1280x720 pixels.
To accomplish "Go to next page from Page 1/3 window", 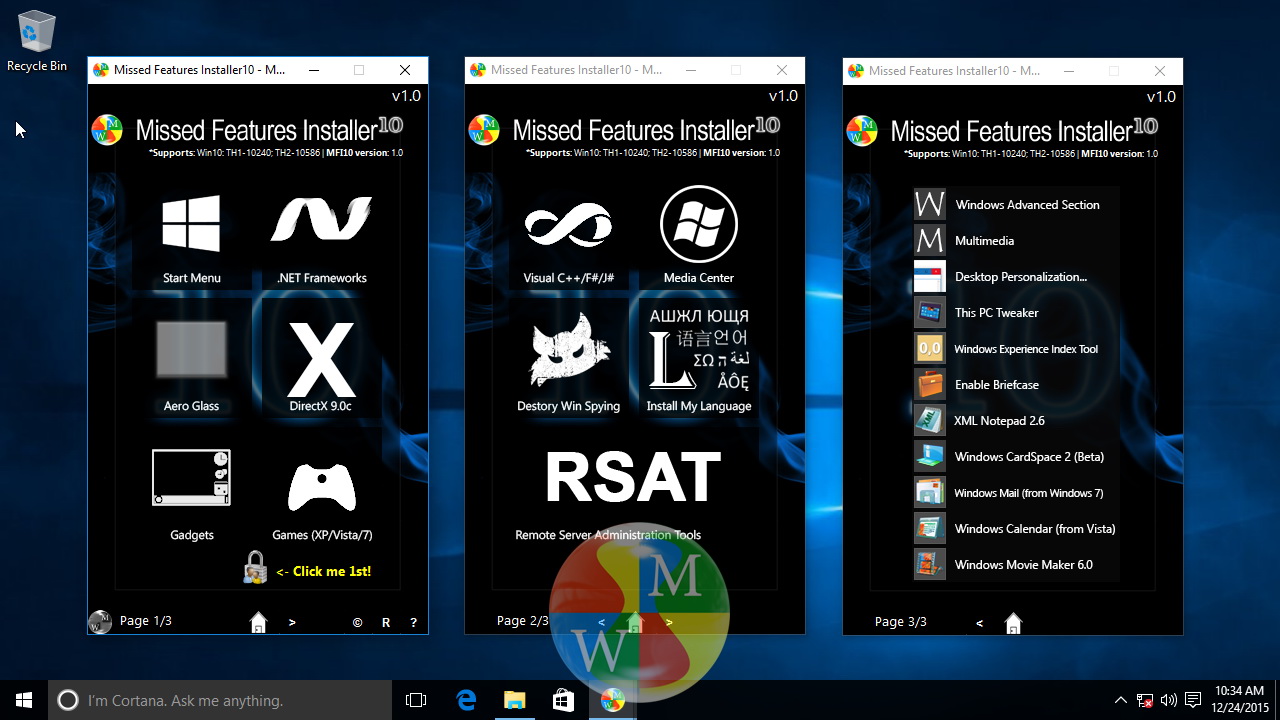I will pyautogui.click(x=292, y=622).
